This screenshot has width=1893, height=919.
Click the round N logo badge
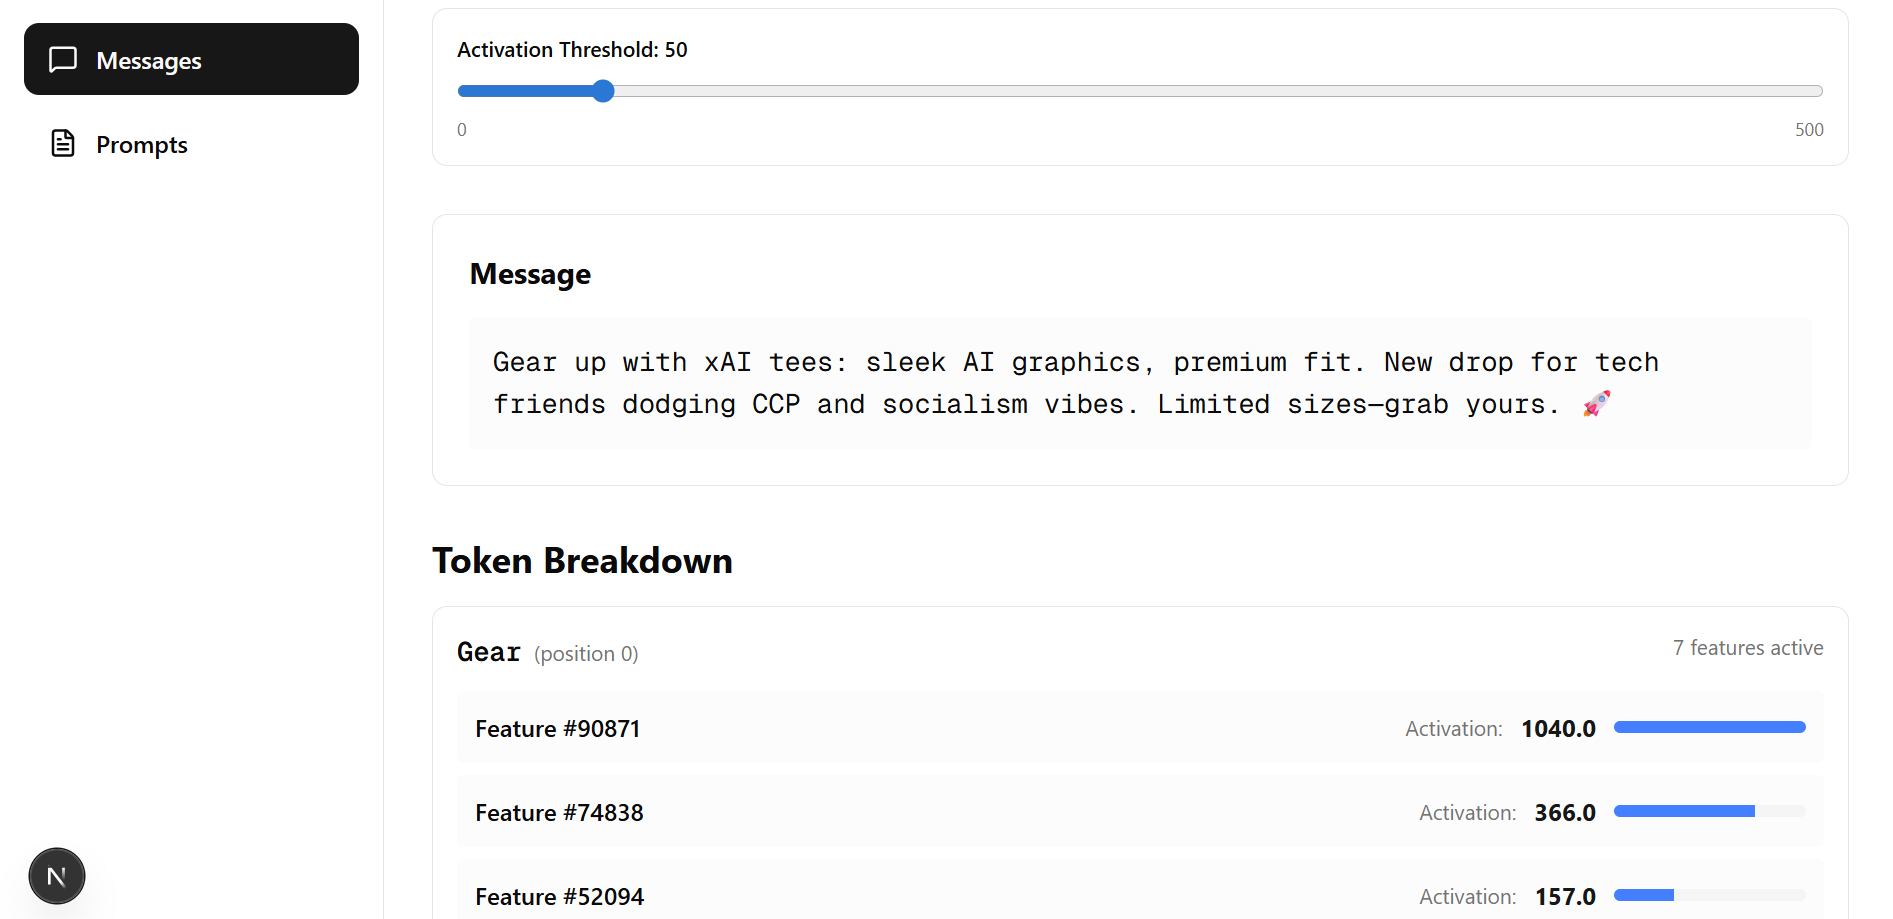coord(57,876)
